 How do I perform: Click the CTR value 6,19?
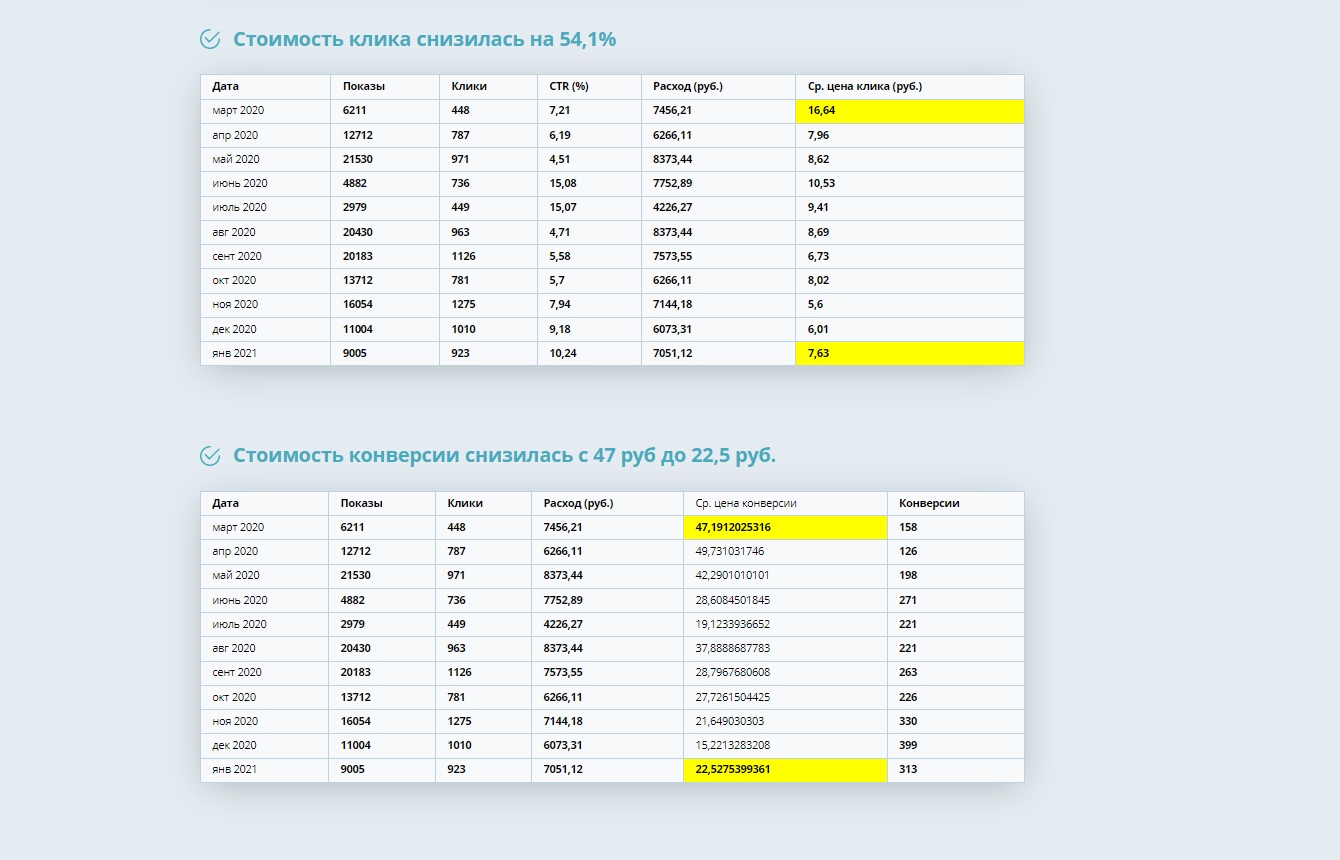tap(560, 135)
